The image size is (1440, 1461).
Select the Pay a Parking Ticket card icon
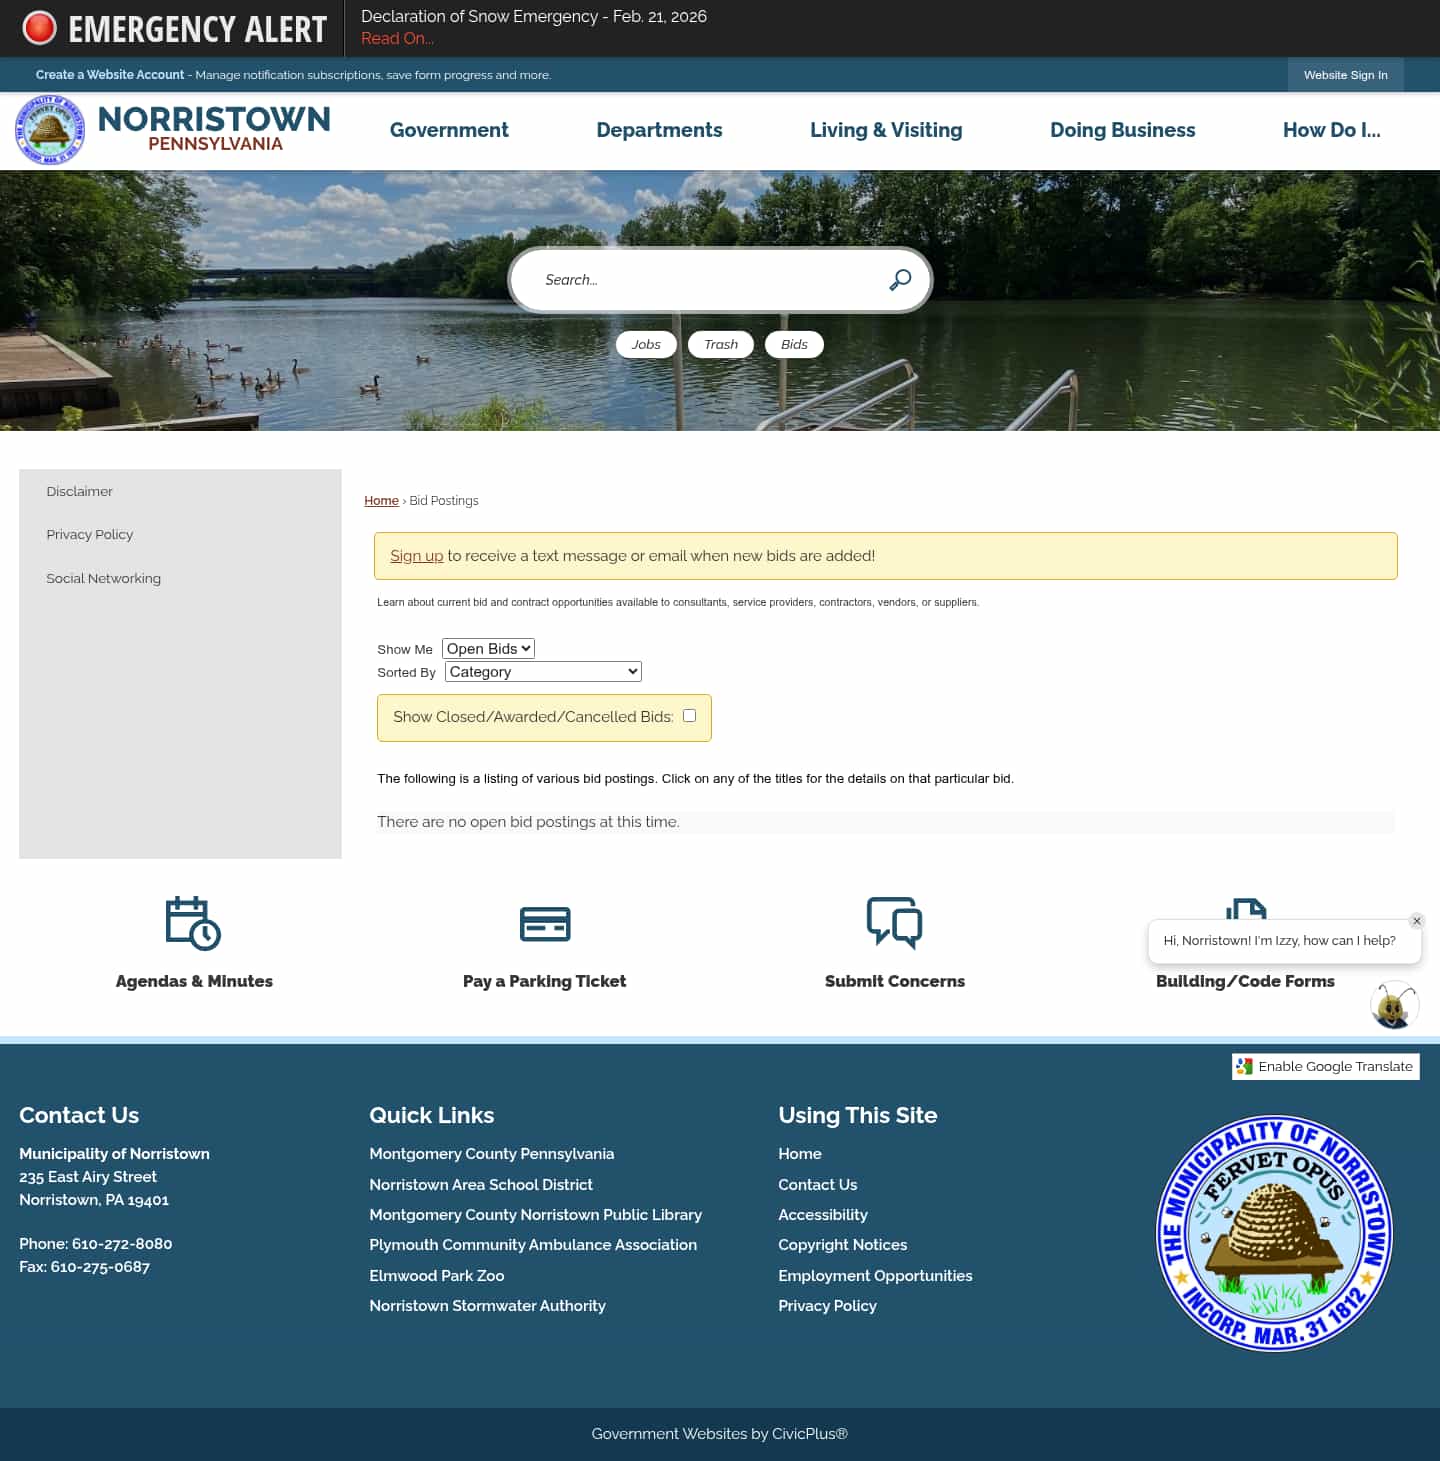pos(544,923)
